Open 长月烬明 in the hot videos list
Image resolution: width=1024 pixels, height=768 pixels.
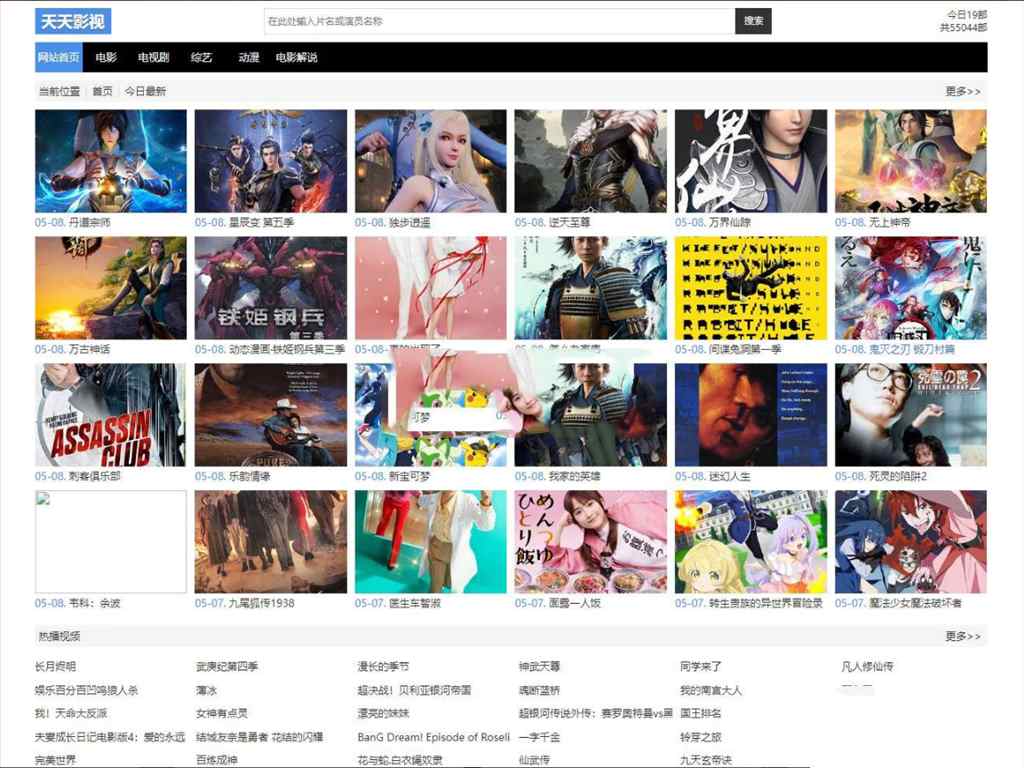(x=56, y=666)
